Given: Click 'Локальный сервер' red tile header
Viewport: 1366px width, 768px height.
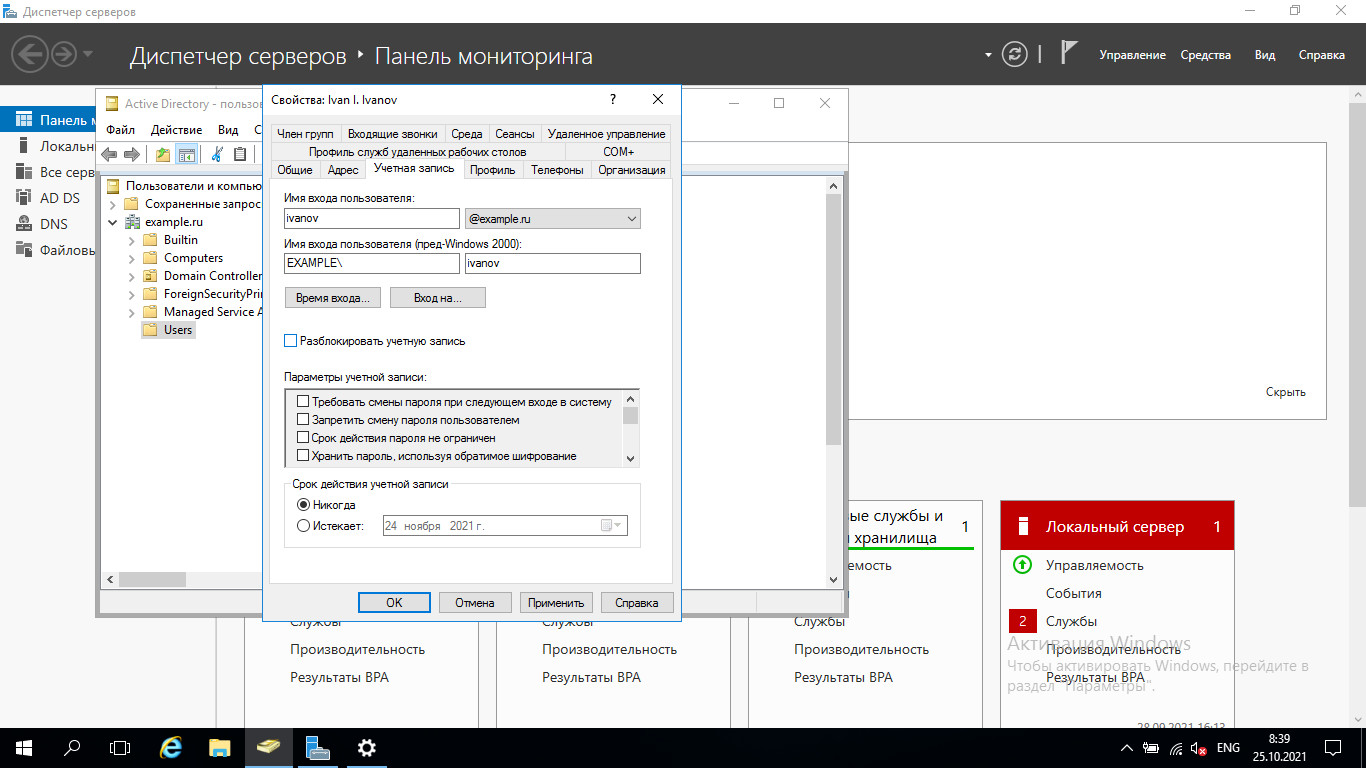Looking at the screenshot, I should tap(1117, 526).
